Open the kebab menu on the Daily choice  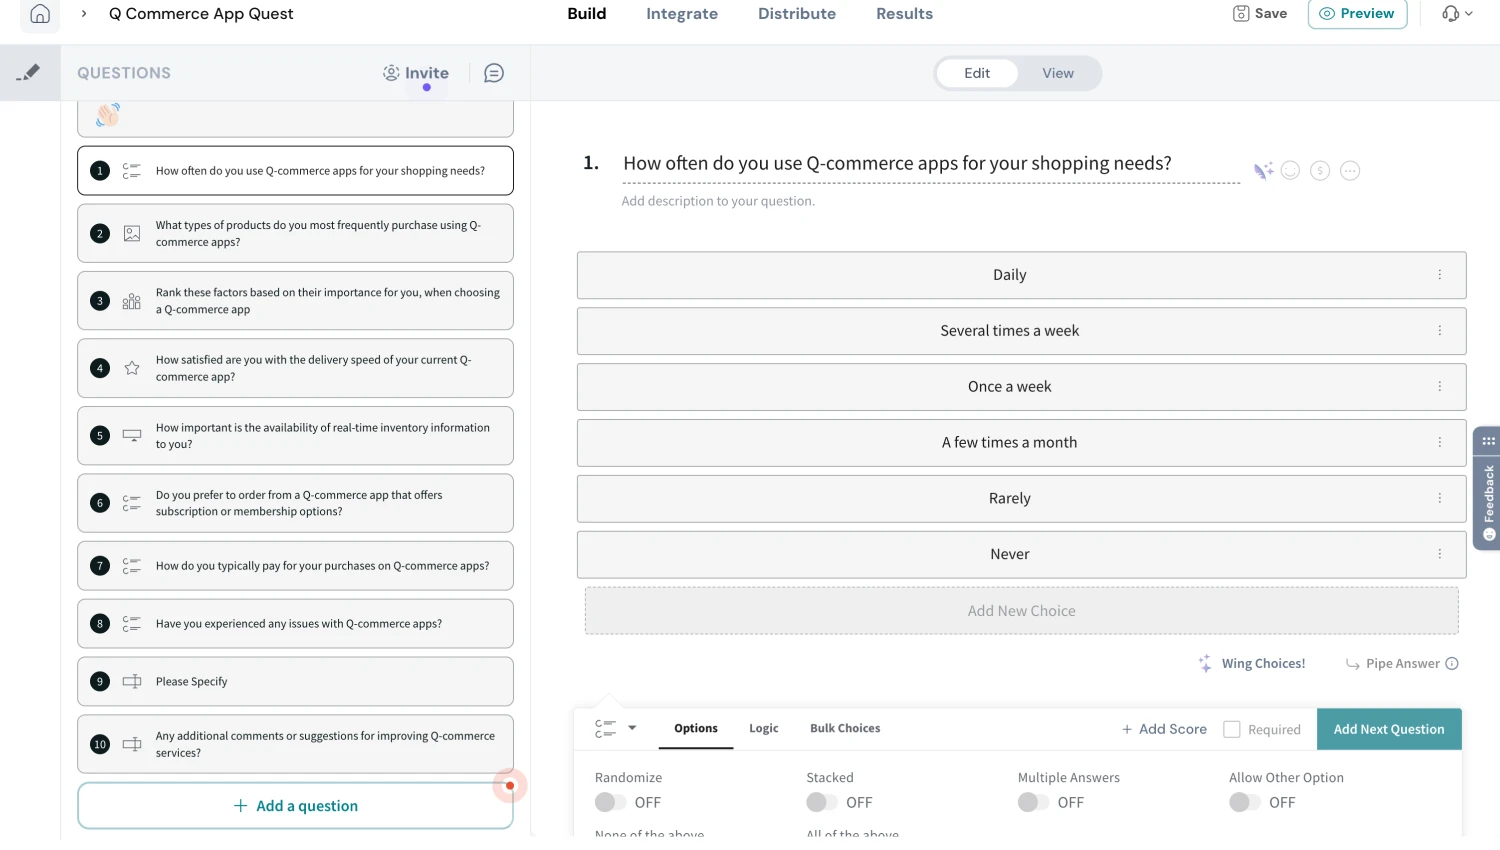tap(1440, 274)
